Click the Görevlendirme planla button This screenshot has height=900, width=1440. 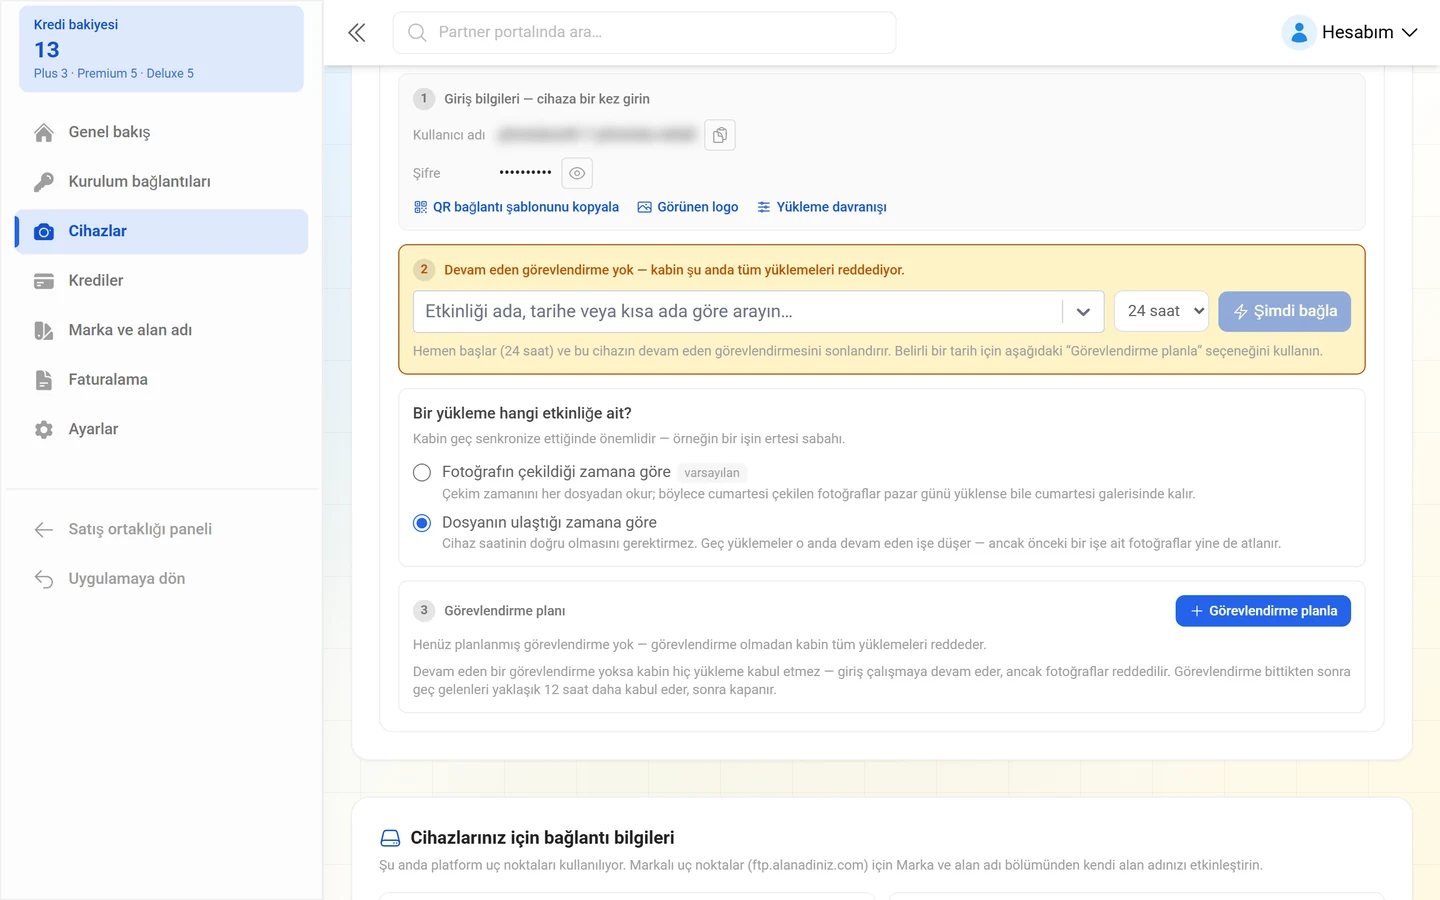[1263, 611]
